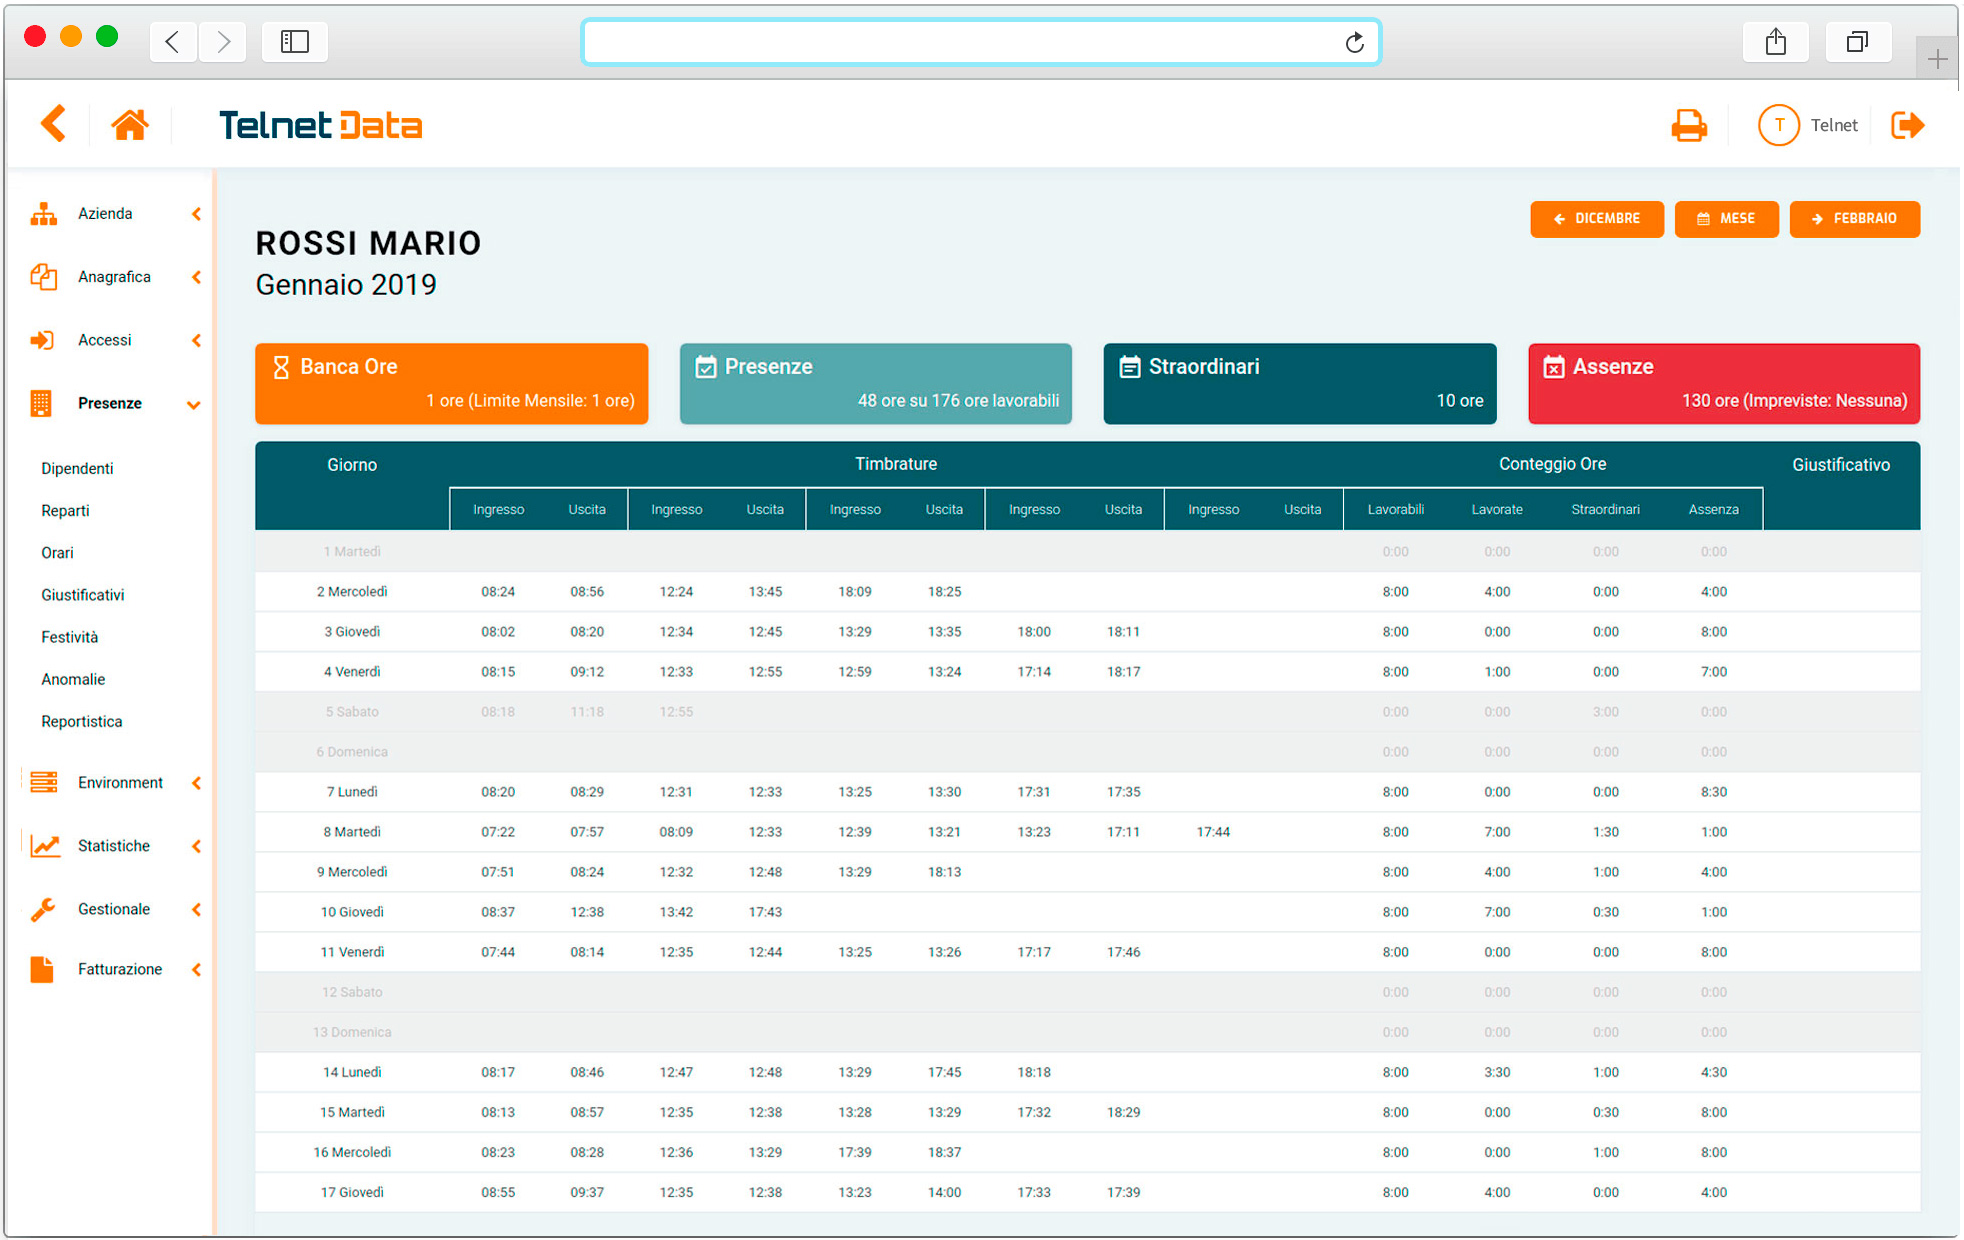Select the 2 Mercoledì row label
1964x1240 pixels.
352,592
